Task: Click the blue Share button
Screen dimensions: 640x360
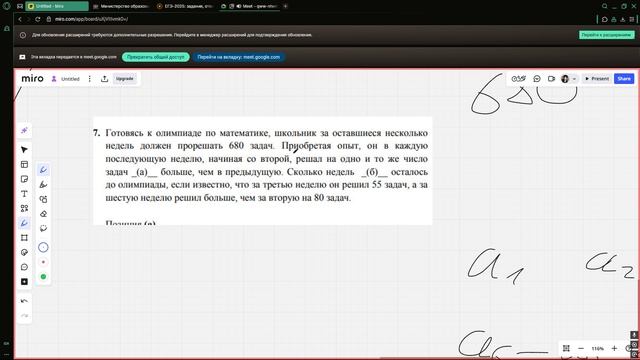Action: [x=624, y=79]
